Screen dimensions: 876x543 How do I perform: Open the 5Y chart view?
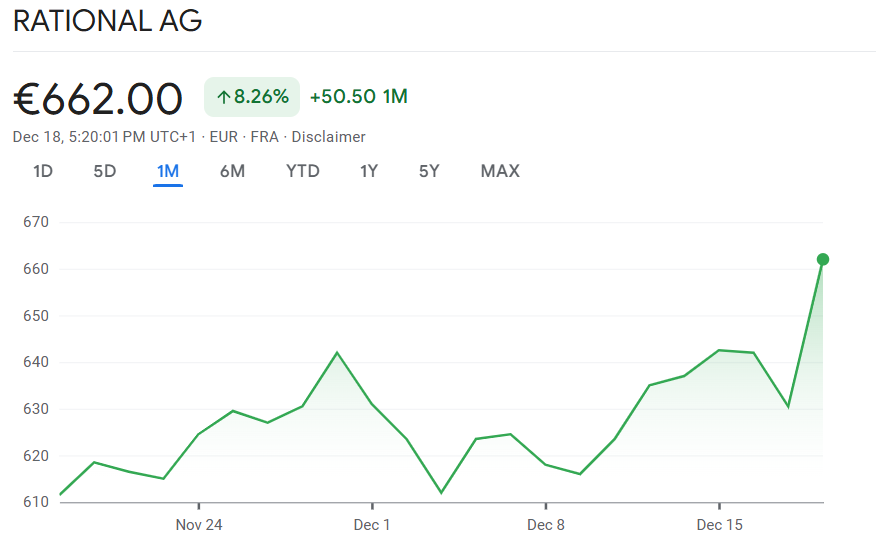click(429, 171)
